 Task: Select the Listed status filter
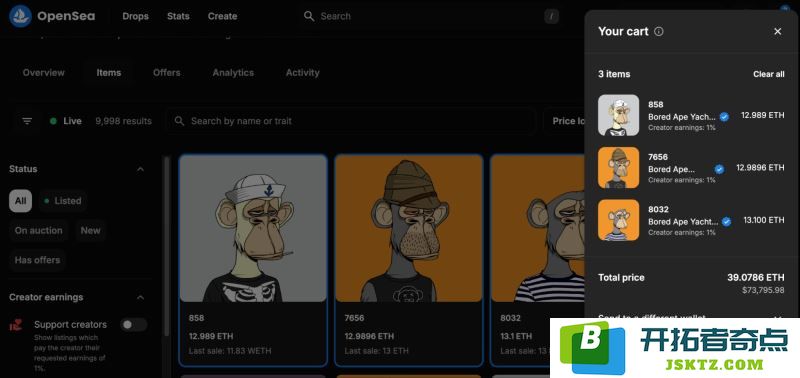(x=63, y=201)
